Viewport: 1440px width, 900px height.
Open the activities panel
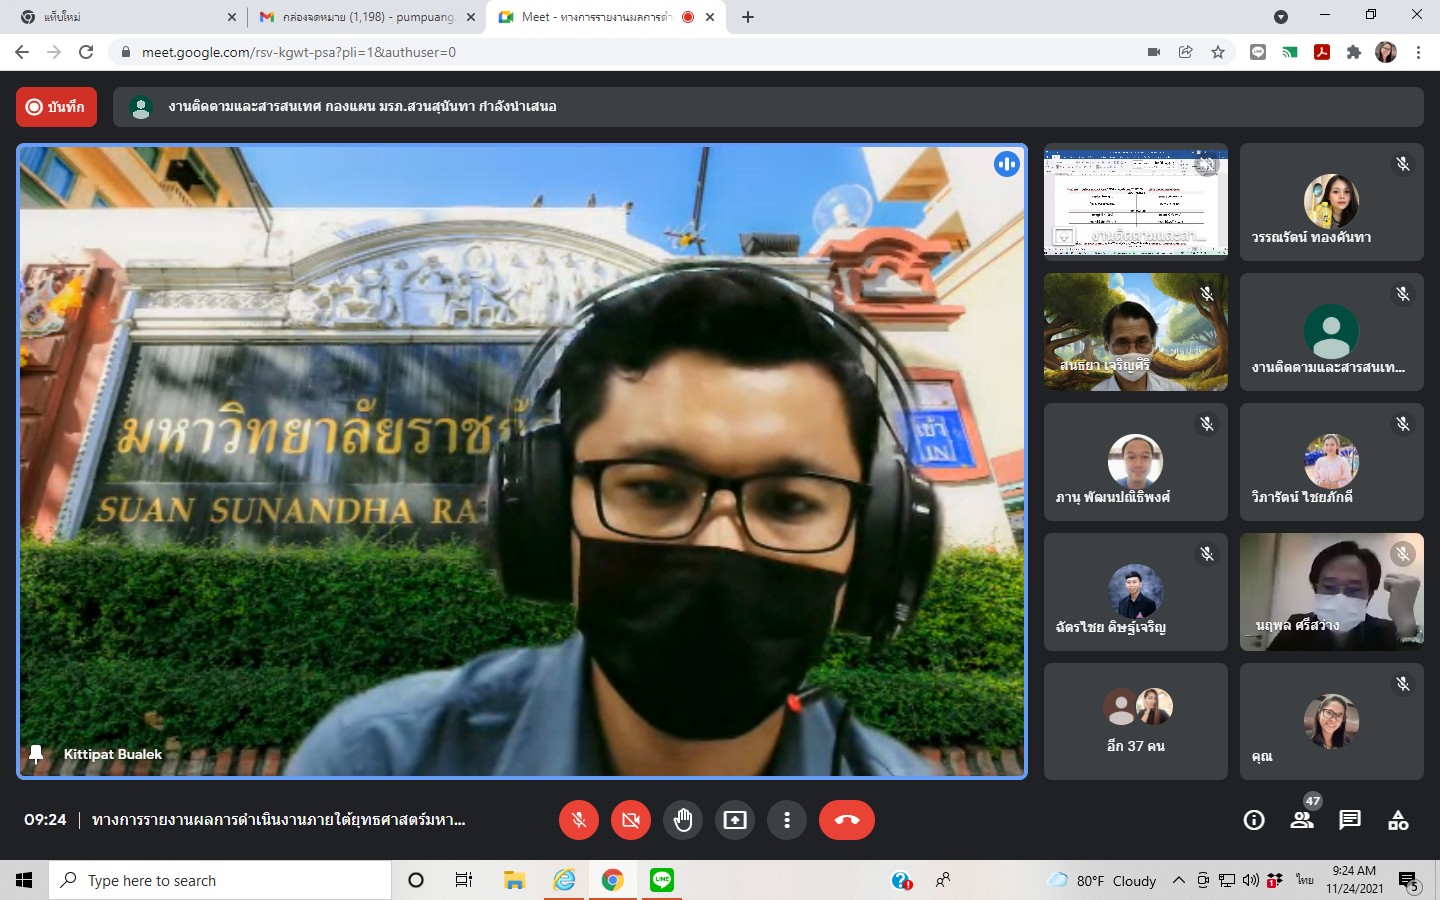1398,820
